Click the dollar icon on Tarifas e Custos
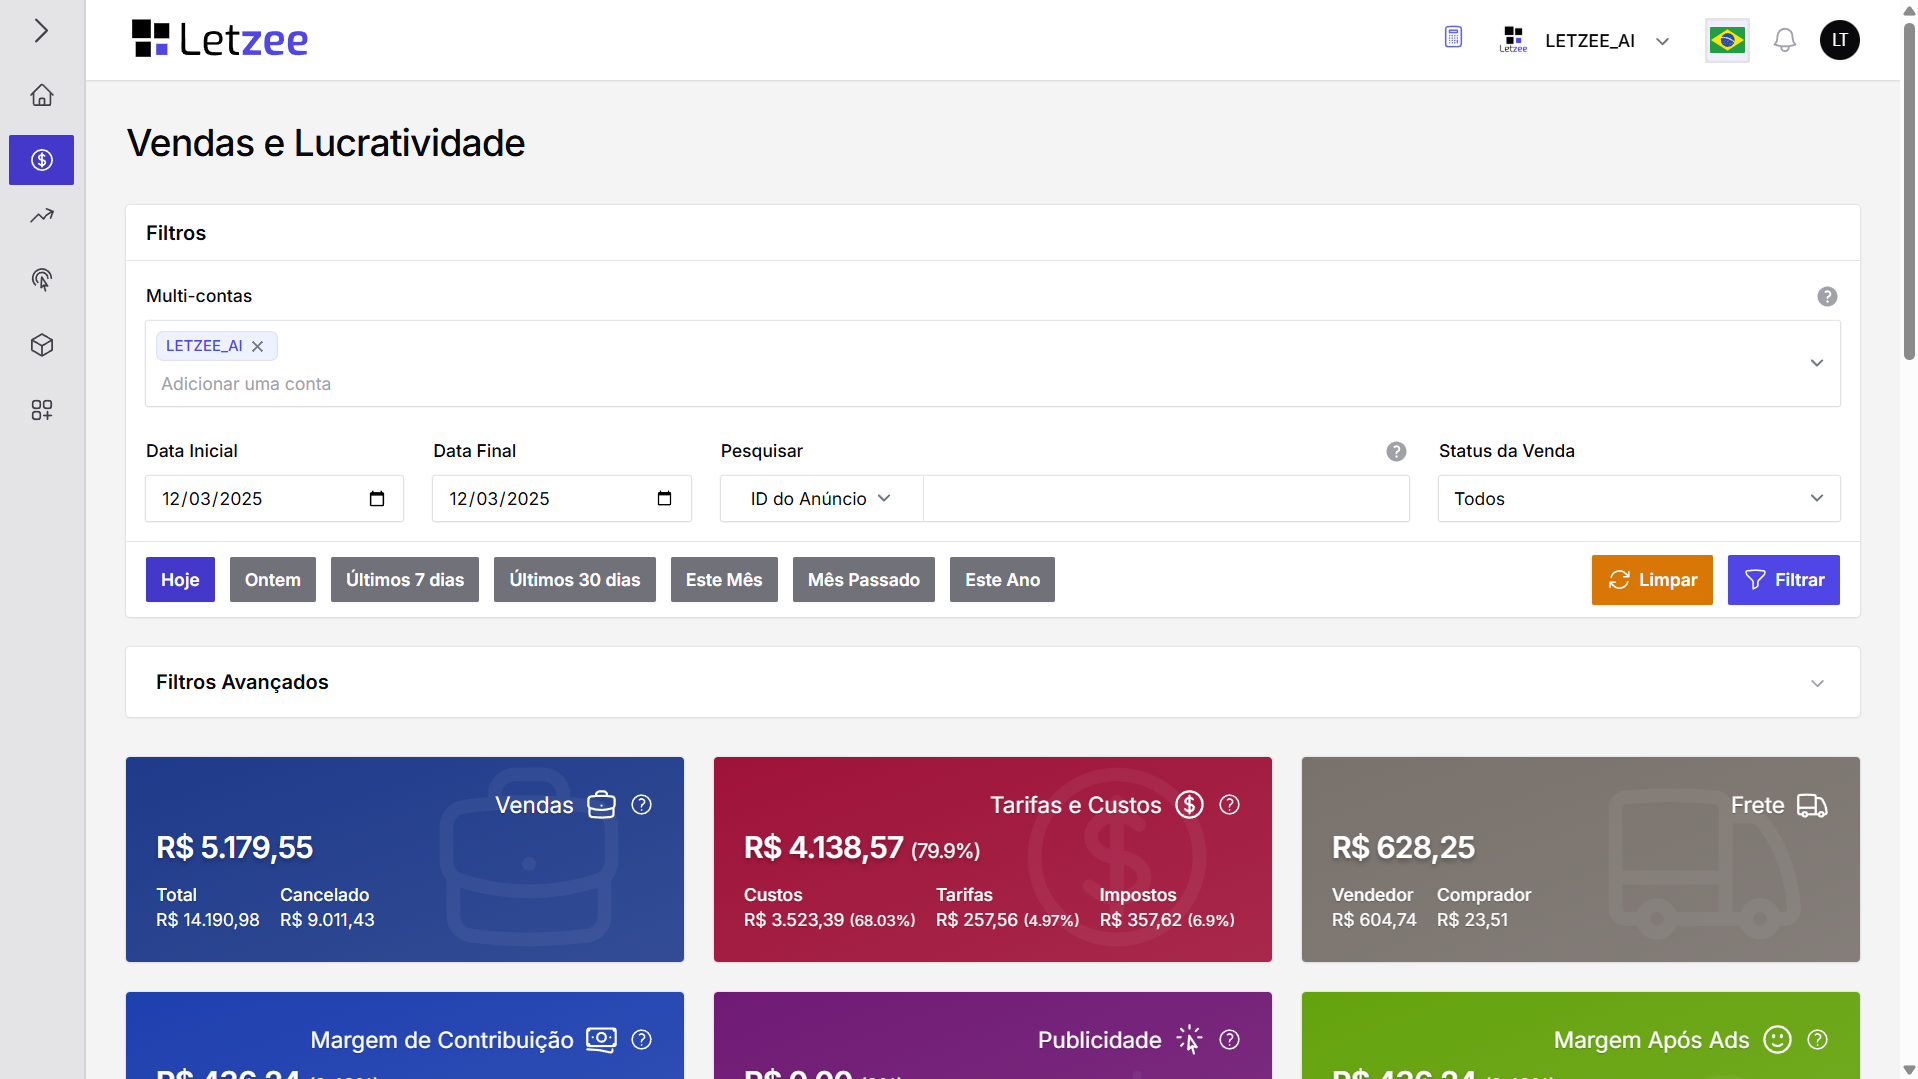 tap(1189, 805)
